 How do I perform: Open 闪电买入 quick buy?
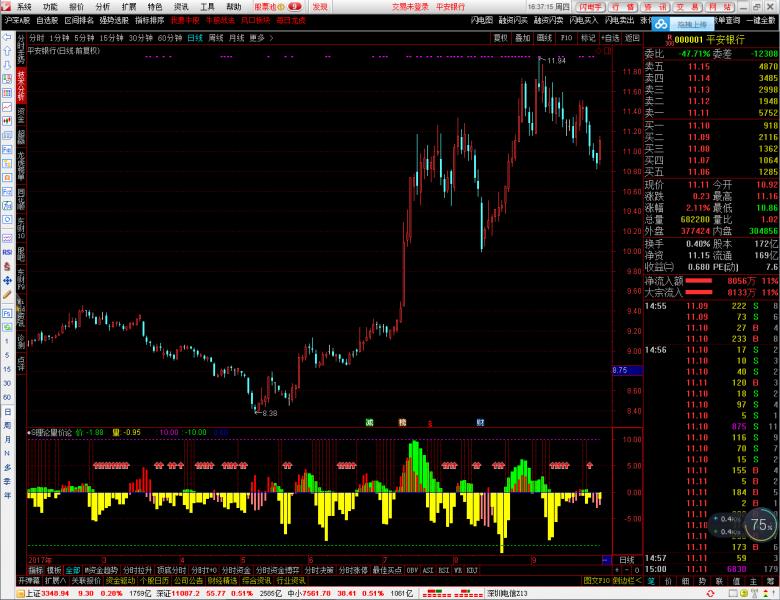tap(584, 20)
